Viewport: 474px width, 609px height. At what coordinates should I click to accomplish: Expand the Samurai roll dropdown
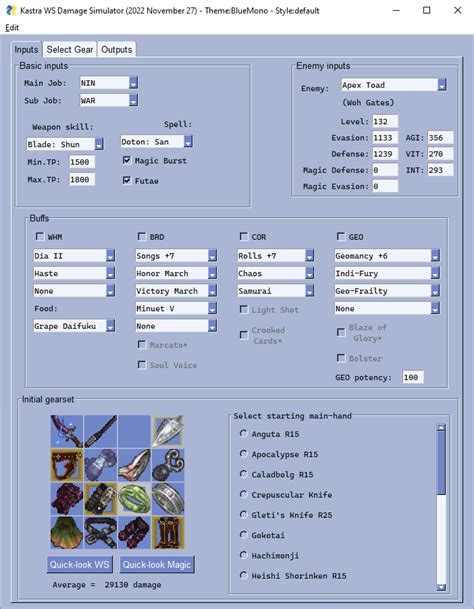pos(275,291)
